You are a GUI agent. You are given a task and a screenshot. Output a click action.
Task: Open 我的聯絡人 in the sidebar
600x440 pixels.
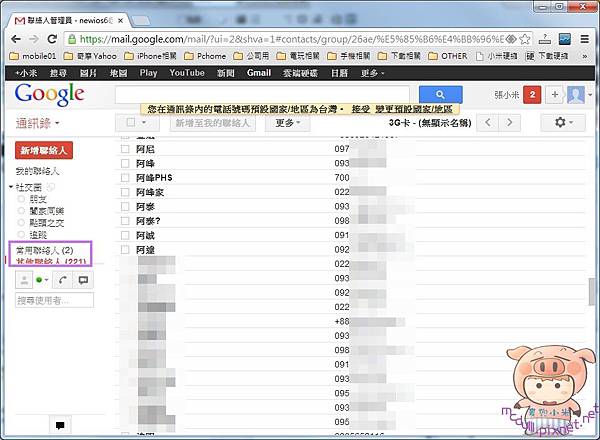[x=38, y=171]
